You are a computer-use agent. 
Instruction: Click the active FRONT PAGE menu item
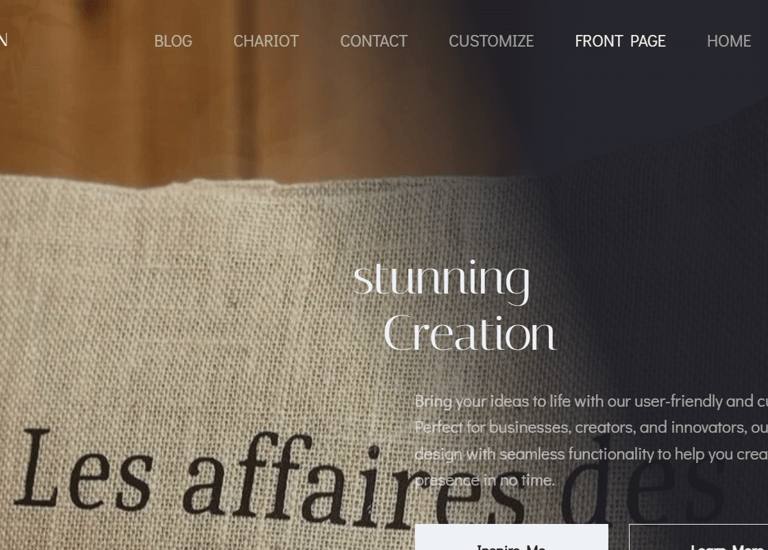pyautogui.click(x=620, y=41)
